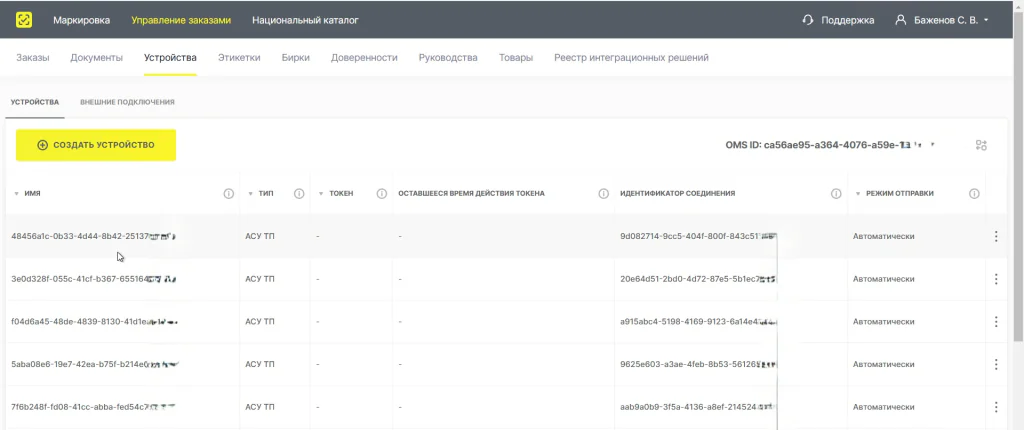
Task: Expand the ТИП column filter arrow
Action: click(250, 194)
